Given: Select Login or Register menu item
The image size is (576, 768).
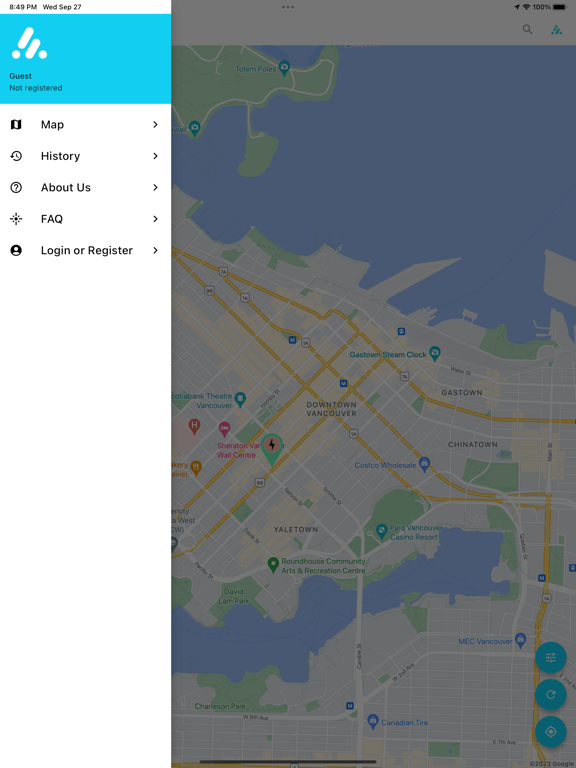Looking at the screenshot, I should tap(85, 250).
